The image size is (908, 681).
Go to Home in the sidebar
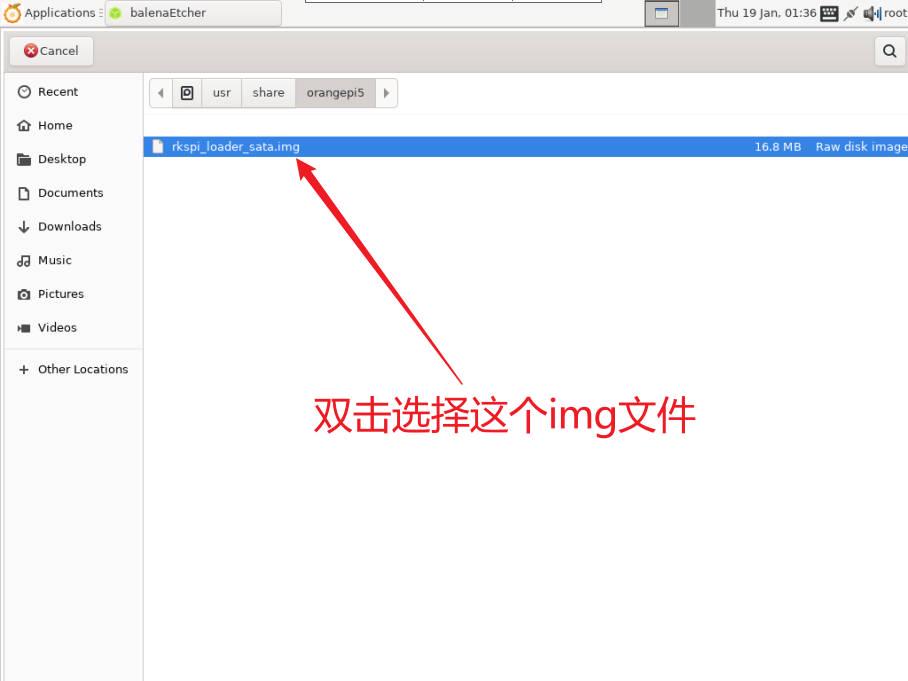[74, 125]
